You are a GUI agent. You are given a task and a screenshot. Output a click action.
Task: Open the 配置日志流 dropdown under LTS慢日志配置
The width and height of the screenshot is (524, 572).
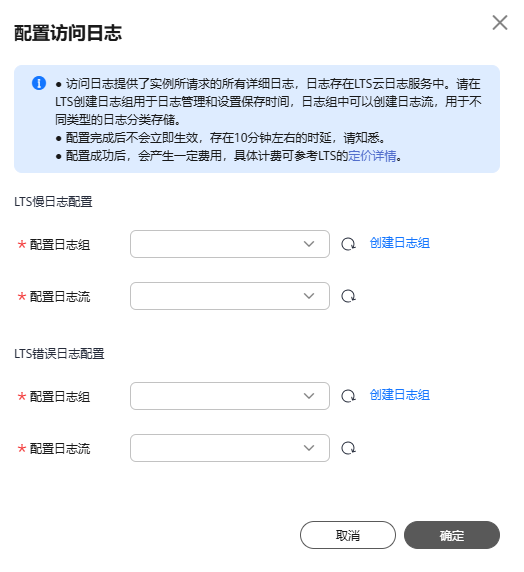click(x=230, y=296)
